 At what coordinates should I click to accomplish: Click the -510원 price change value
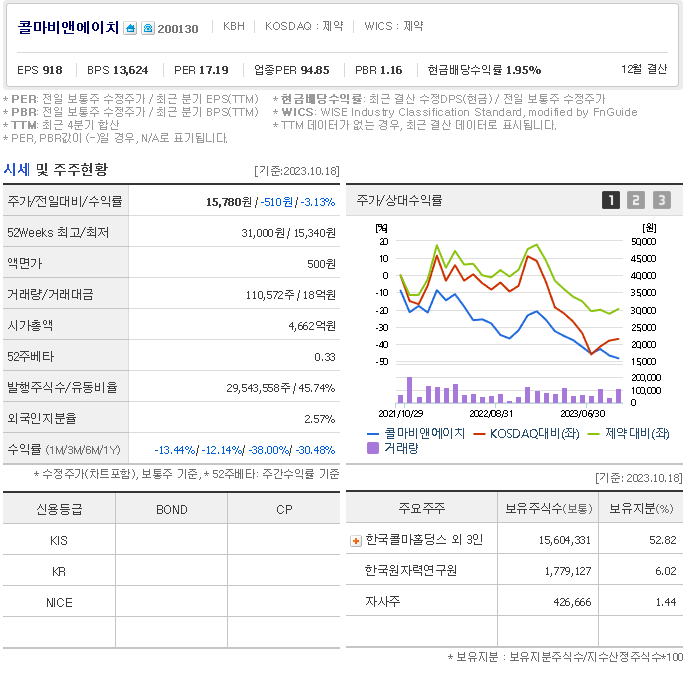(277, 202)
